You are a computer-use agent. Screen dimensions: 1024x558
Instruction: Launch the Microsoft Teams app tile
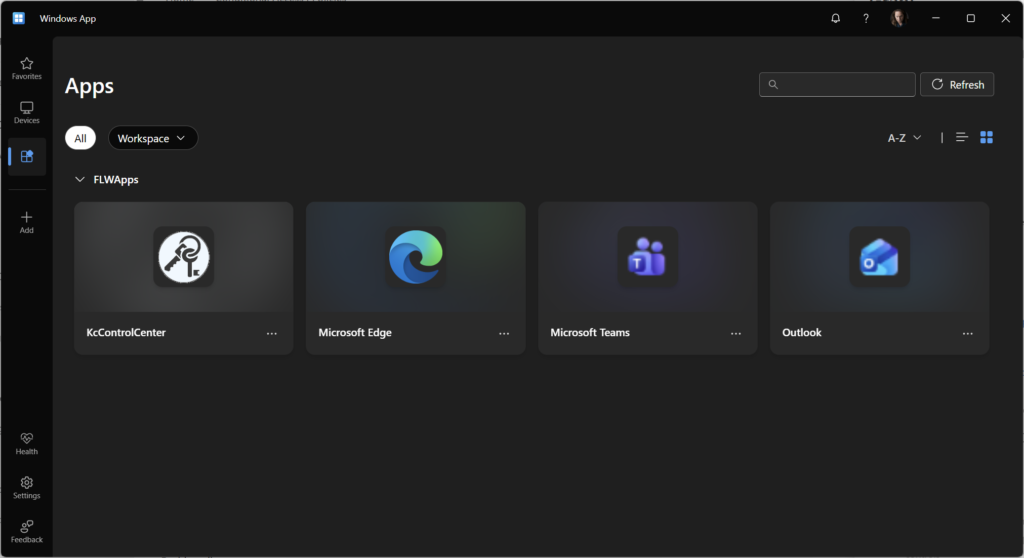(x=647, y=258)
